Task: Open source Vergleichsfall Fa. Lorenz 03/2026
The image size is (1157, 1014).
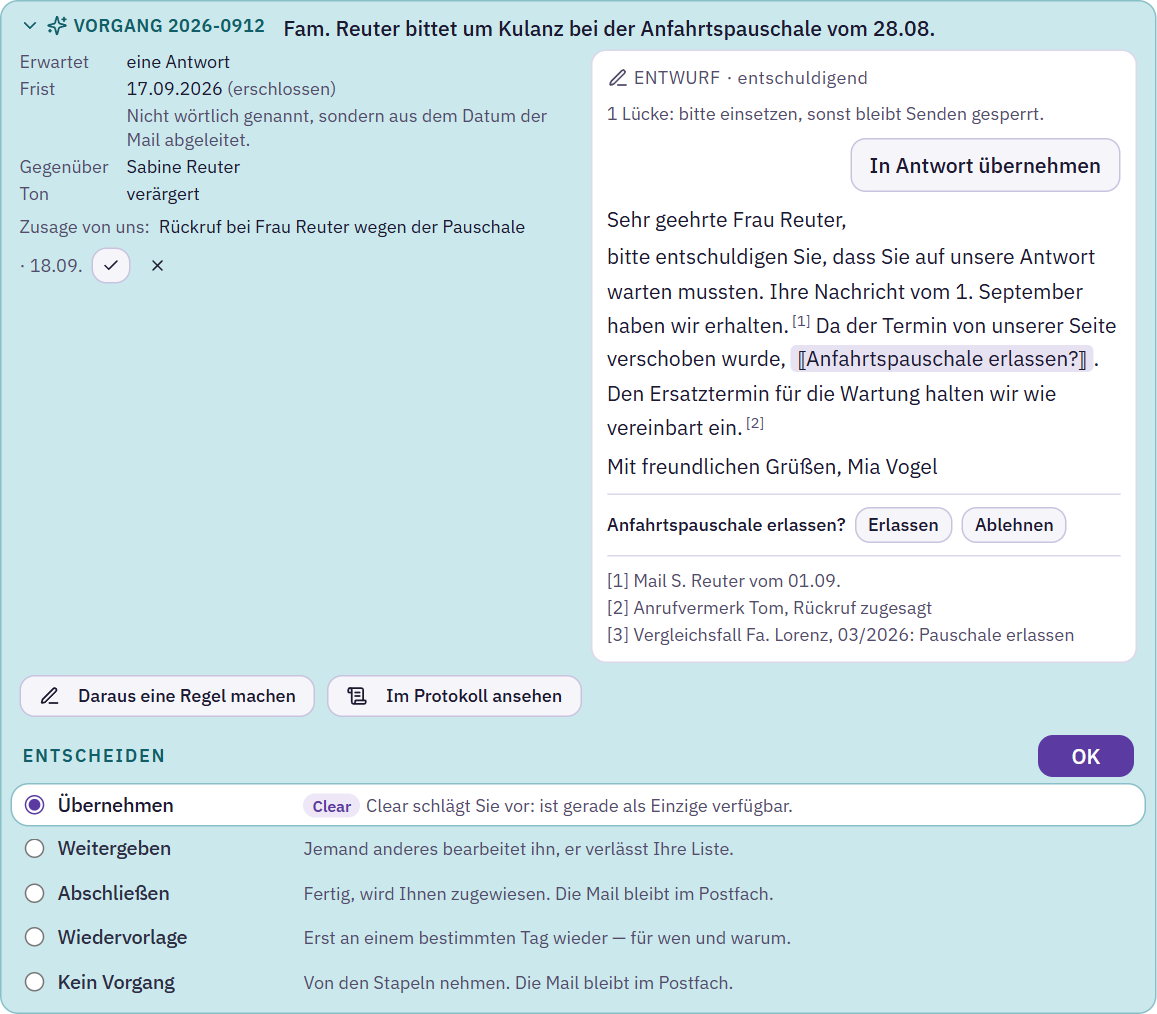Action: [840, 635]
